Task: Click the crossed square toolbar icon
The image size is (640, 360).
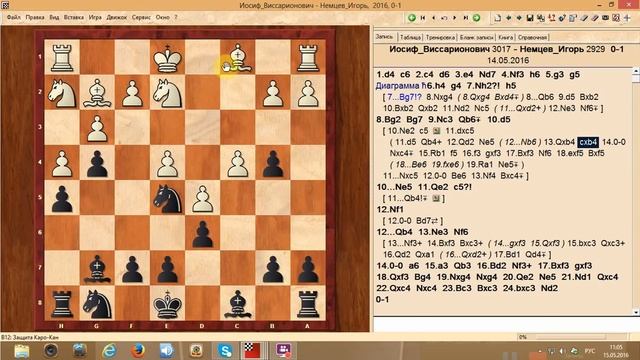Action: [x=616, y=18]
